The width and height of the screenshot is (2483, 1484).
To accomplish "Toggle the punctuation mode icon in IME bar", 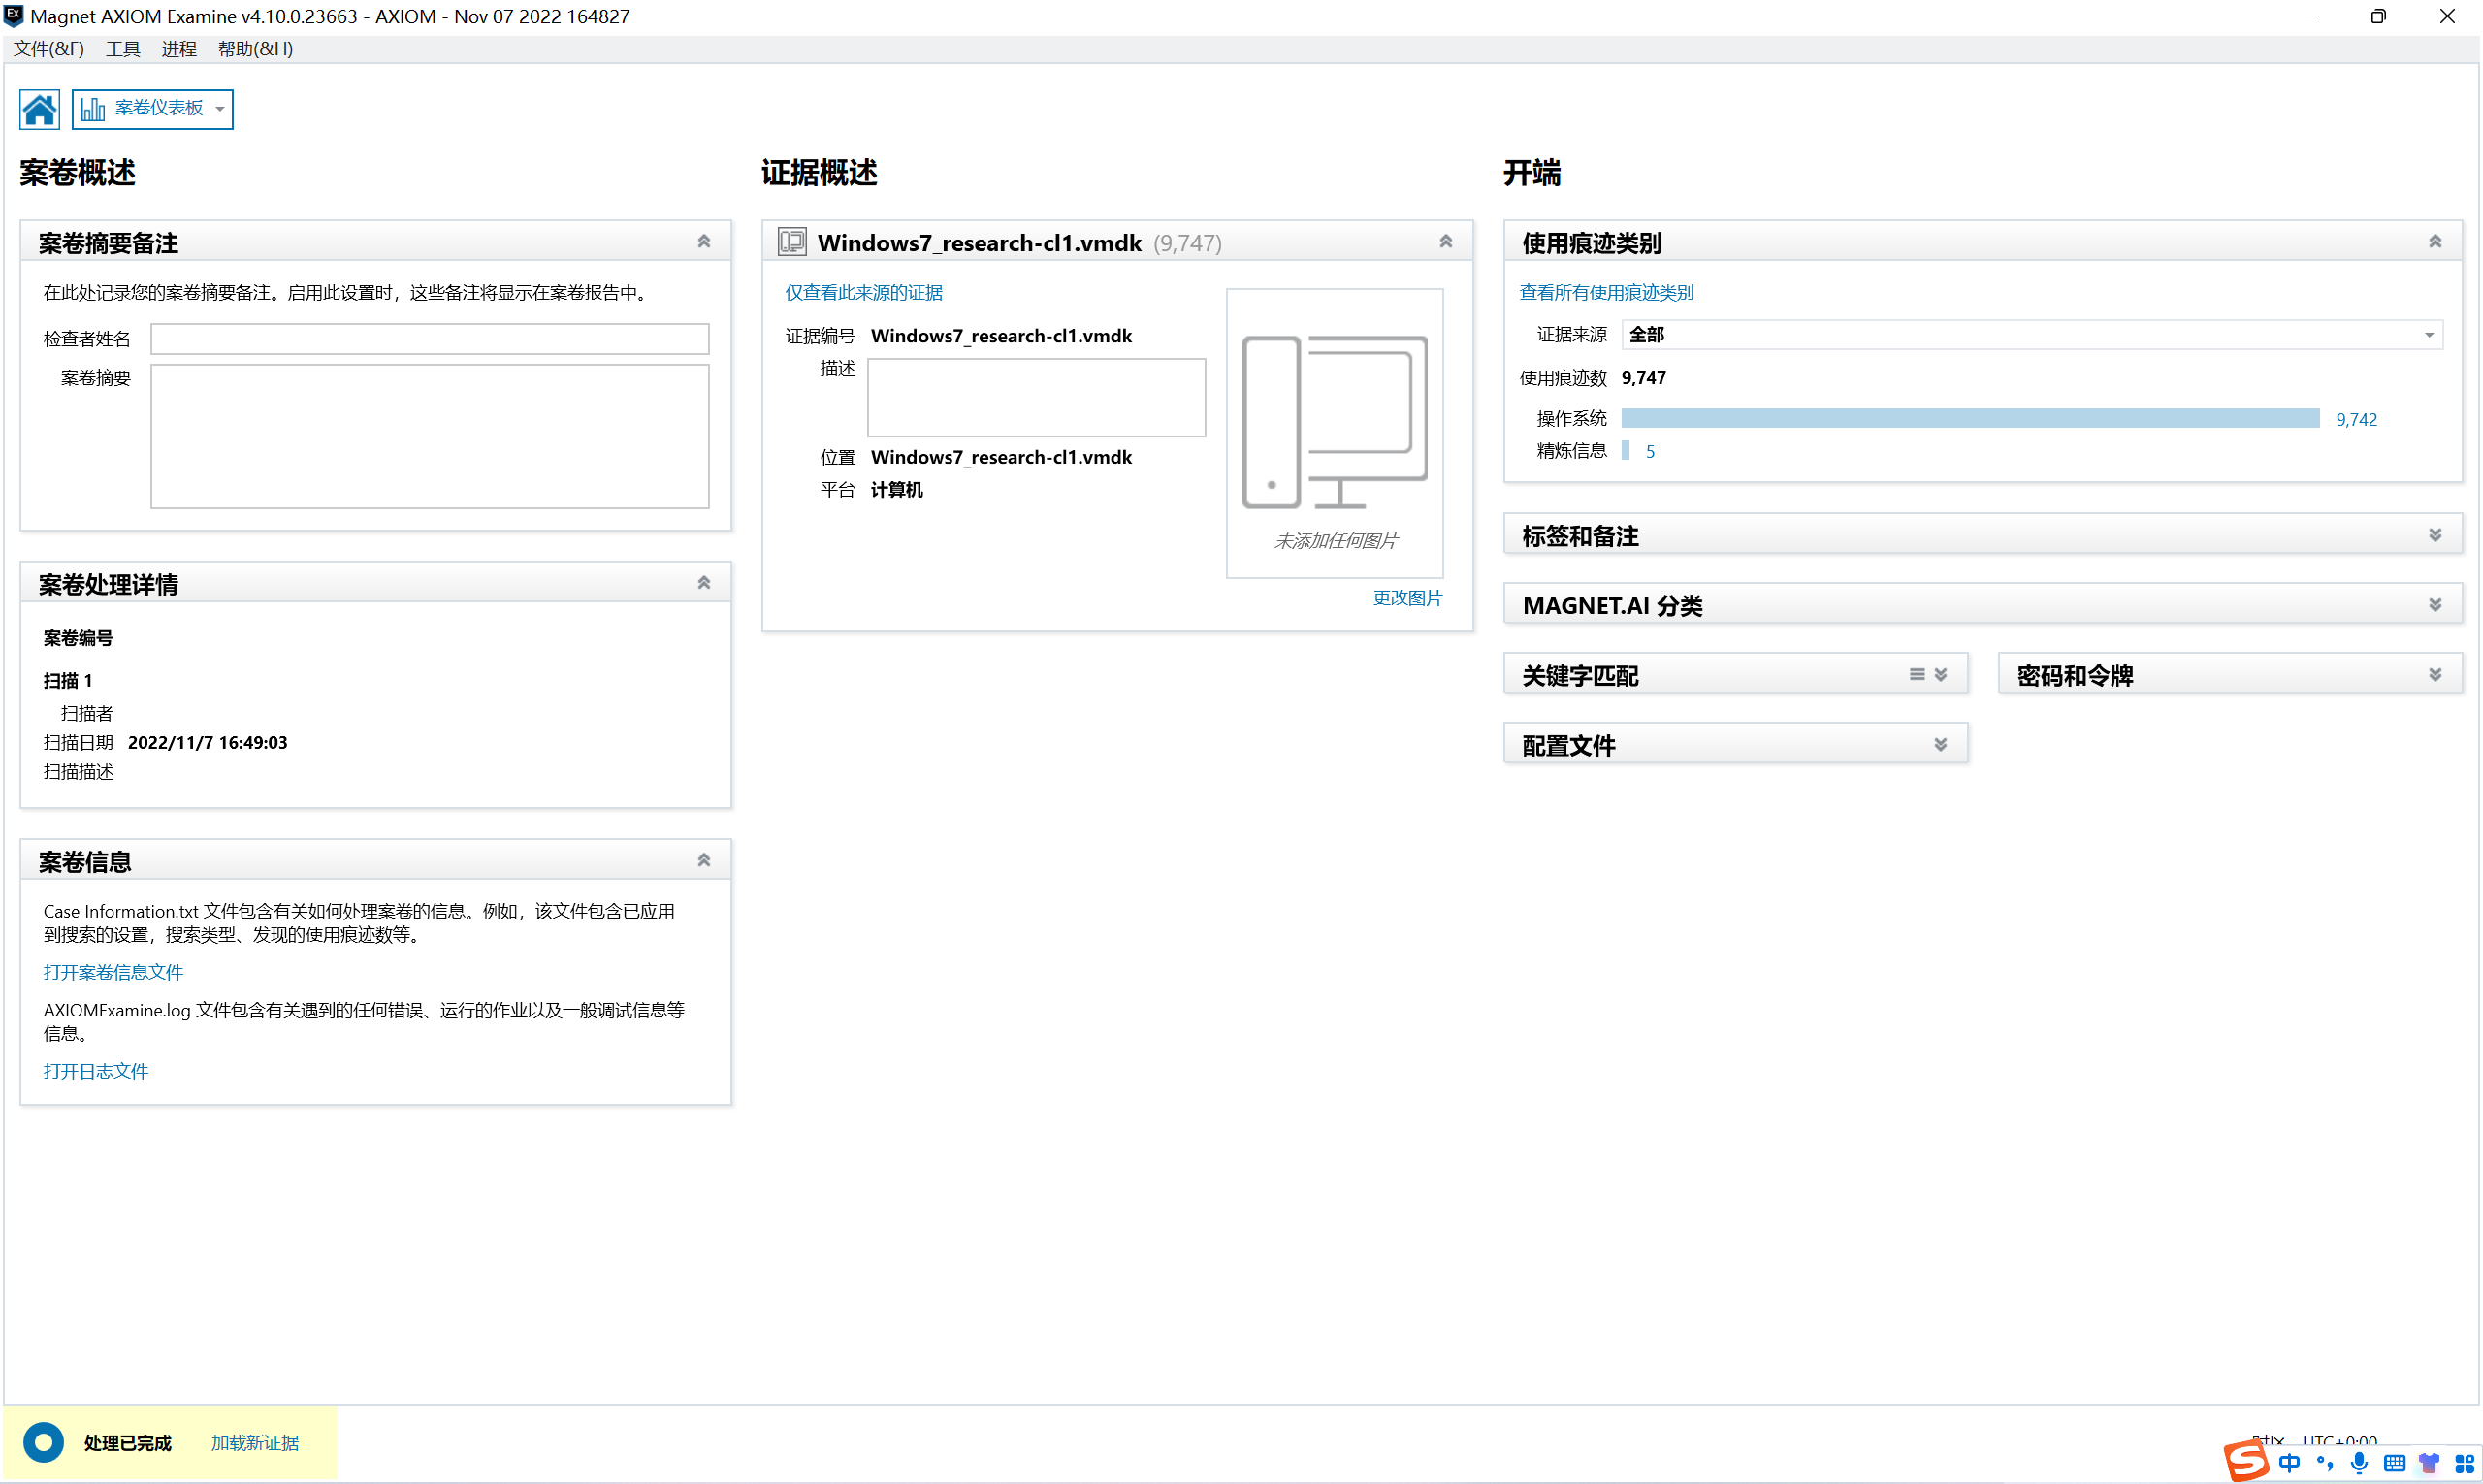I will (x=2324, y=1463).
